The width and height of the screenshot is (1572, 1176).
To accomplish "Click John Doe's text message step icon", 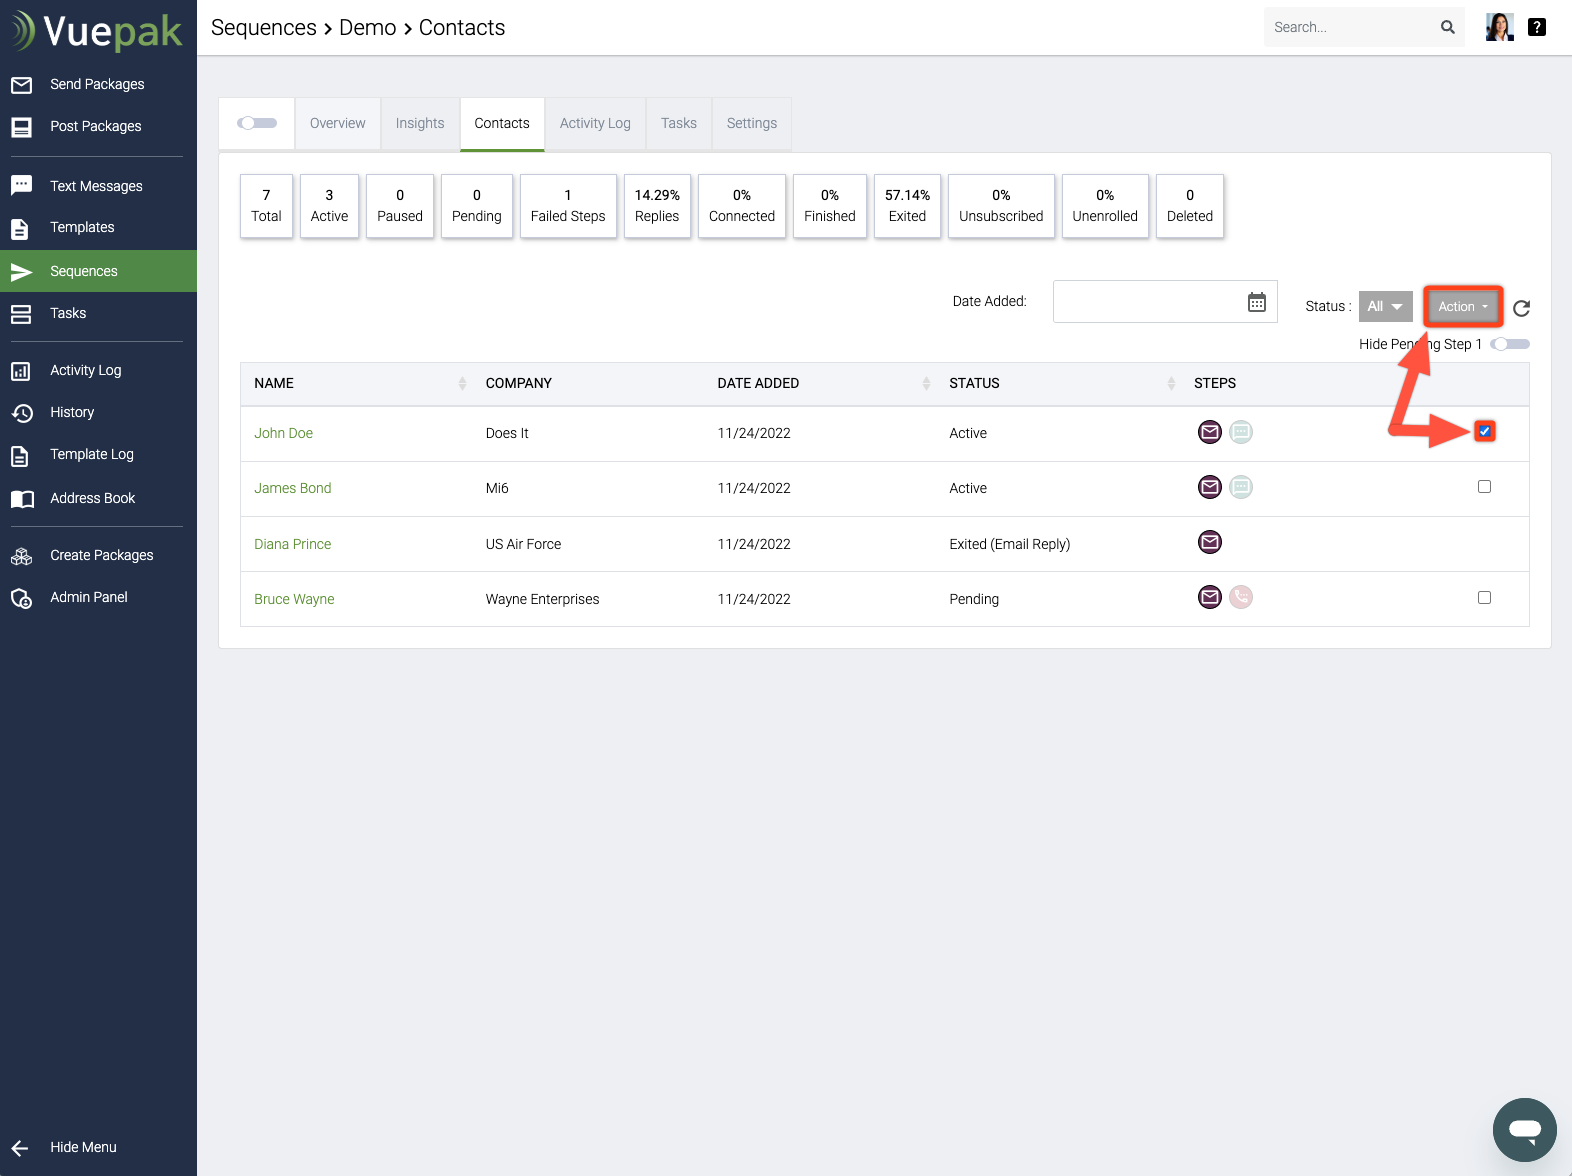I will tap(1241, 432).
